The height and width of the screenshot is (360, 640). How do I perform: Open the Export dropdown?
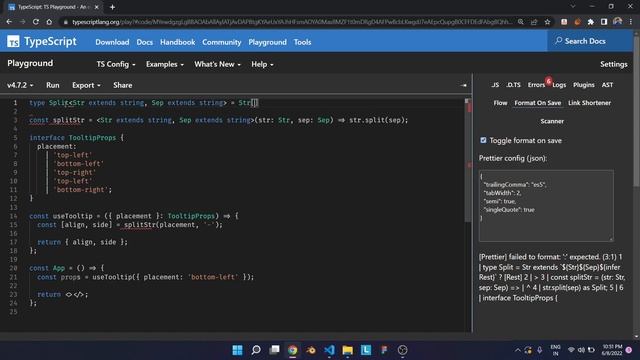[86, 85]
